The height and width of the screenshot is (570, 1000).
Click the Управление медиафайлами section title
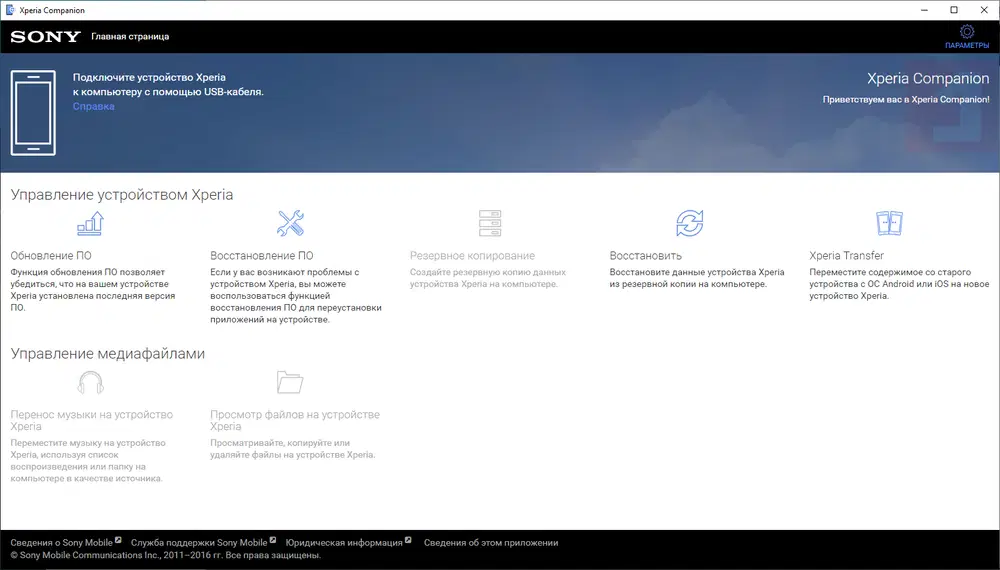pyautogui.click(x=108, y=353)
